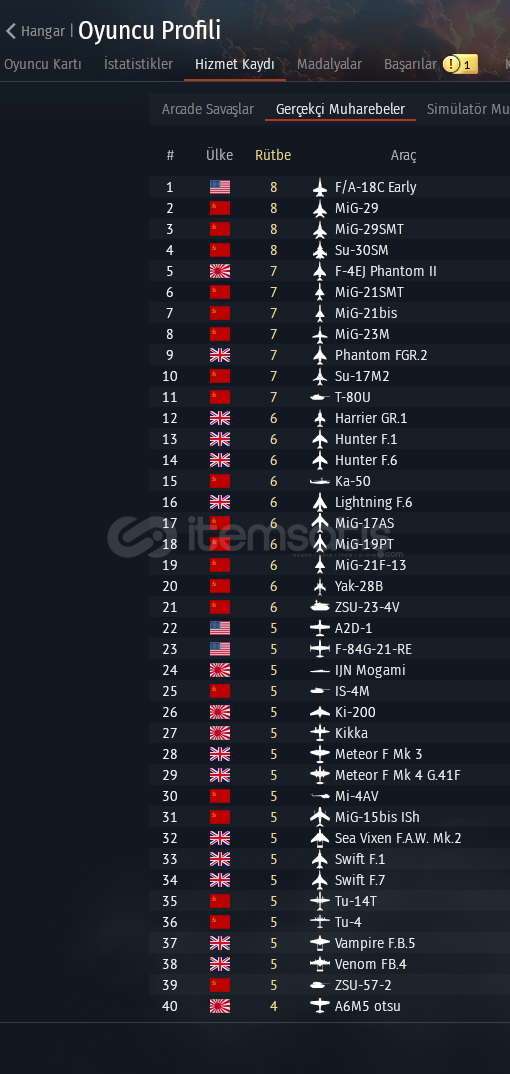Select the Arcade Savaşlar sub-tab
The image size is (510, 1074).
tap(207, 110)
